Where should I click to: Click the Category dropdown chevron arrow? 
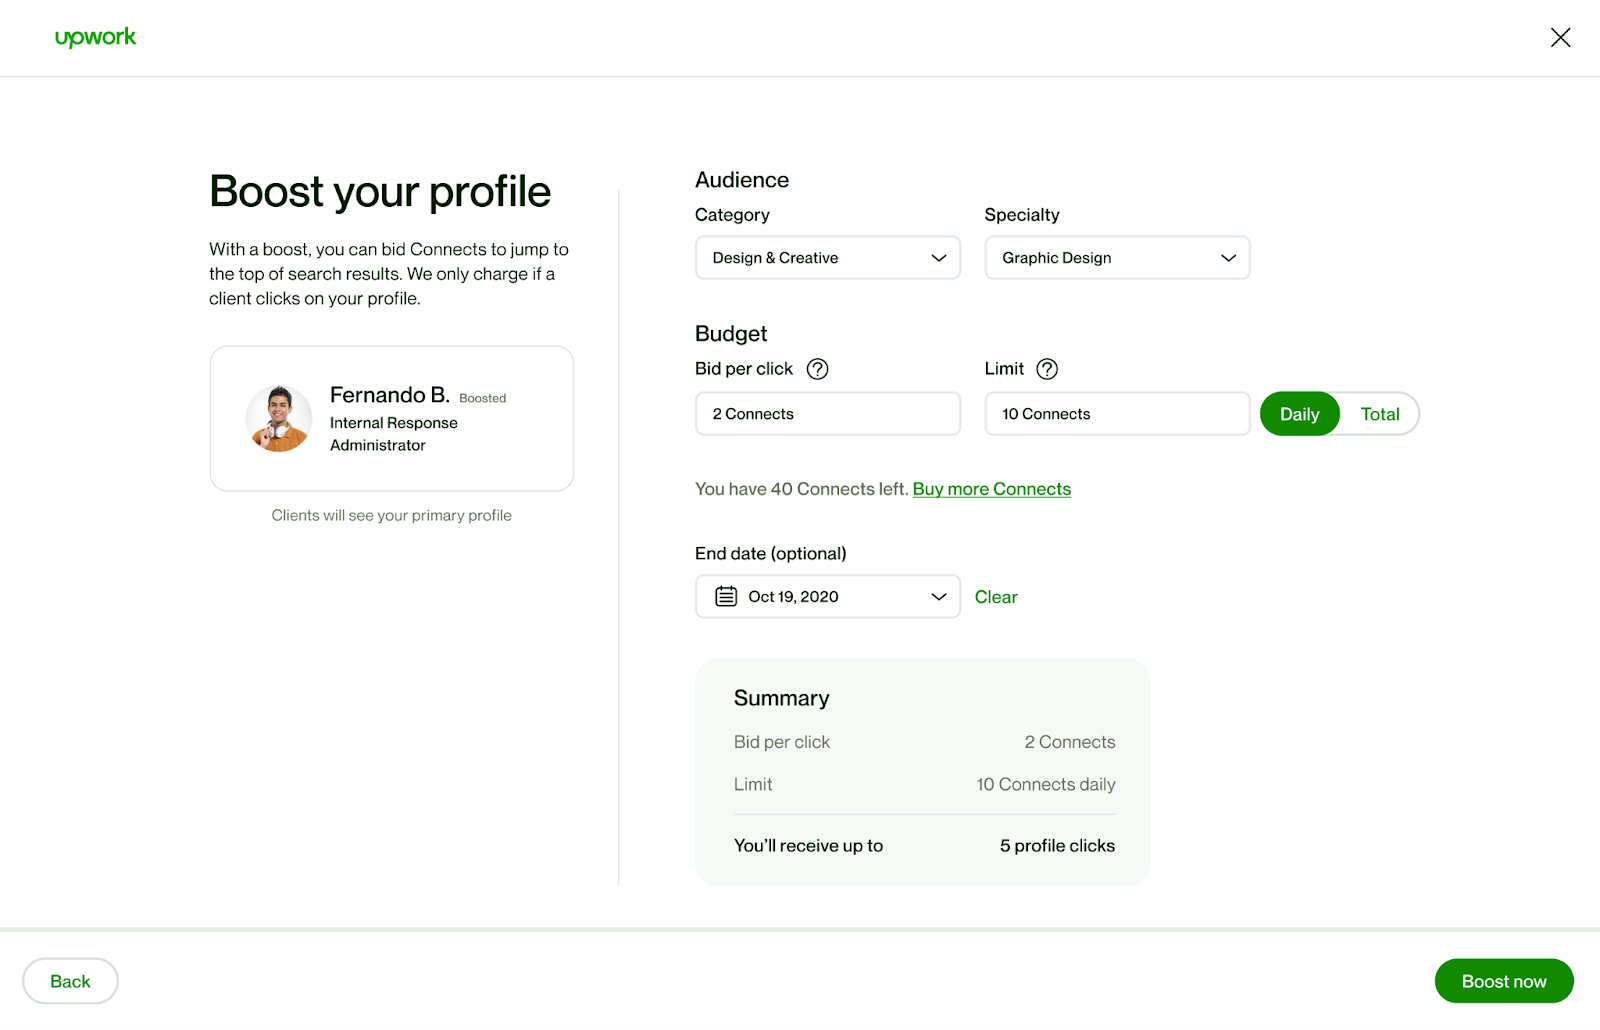coord(939,258)
